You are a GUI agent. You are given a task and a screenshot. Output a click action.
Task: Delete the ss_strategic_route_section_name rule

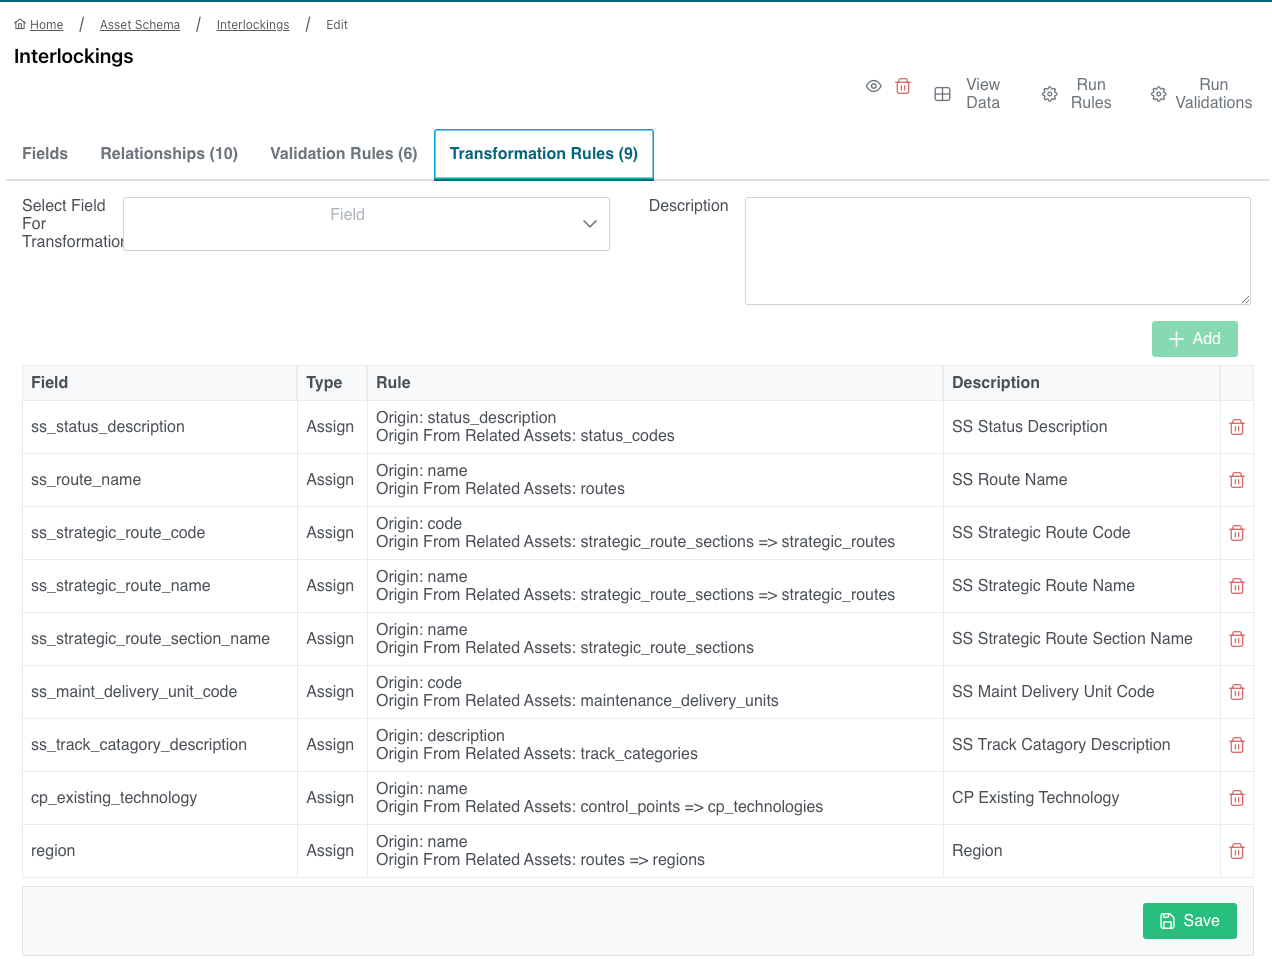1236,639
